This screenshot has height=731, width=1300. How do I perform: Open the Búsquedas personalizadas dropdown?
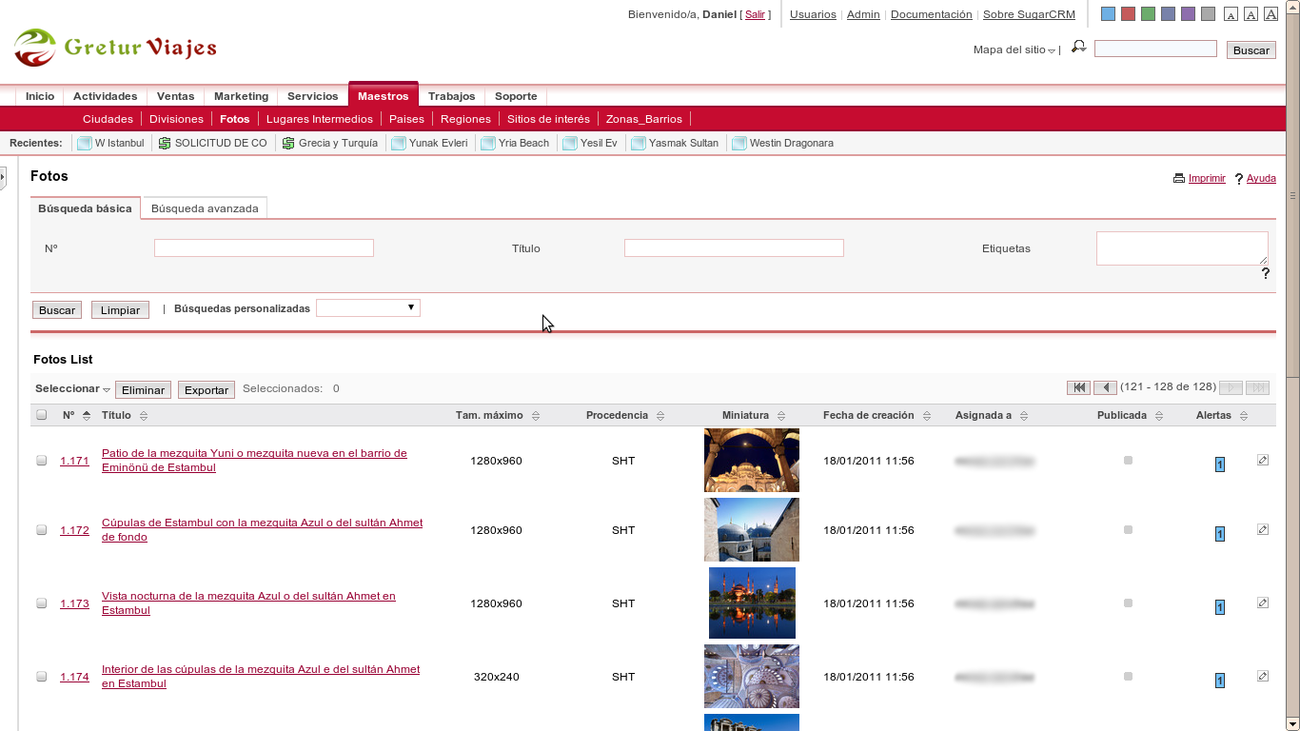(368, 308)
